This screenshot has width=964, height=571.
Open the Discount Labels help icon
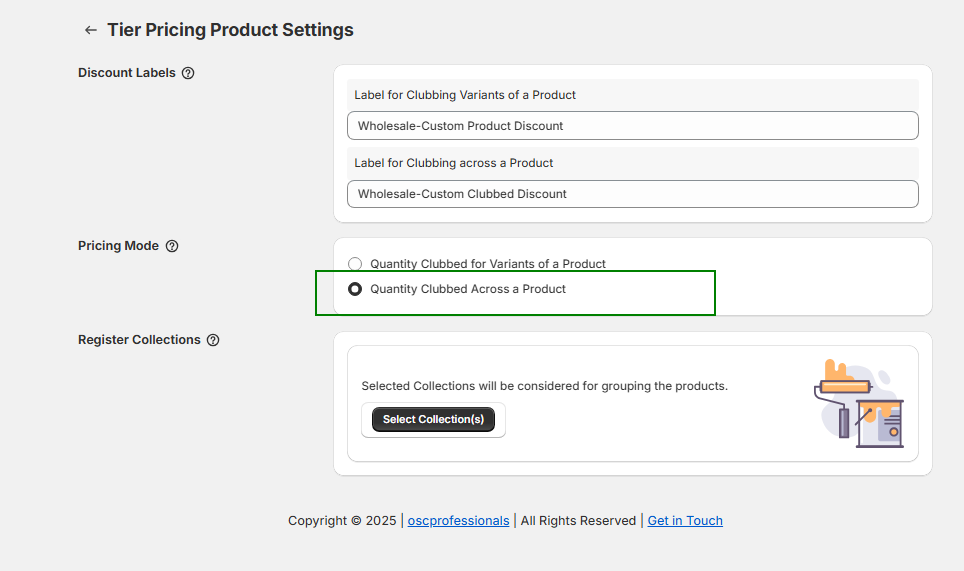[188, 73]
